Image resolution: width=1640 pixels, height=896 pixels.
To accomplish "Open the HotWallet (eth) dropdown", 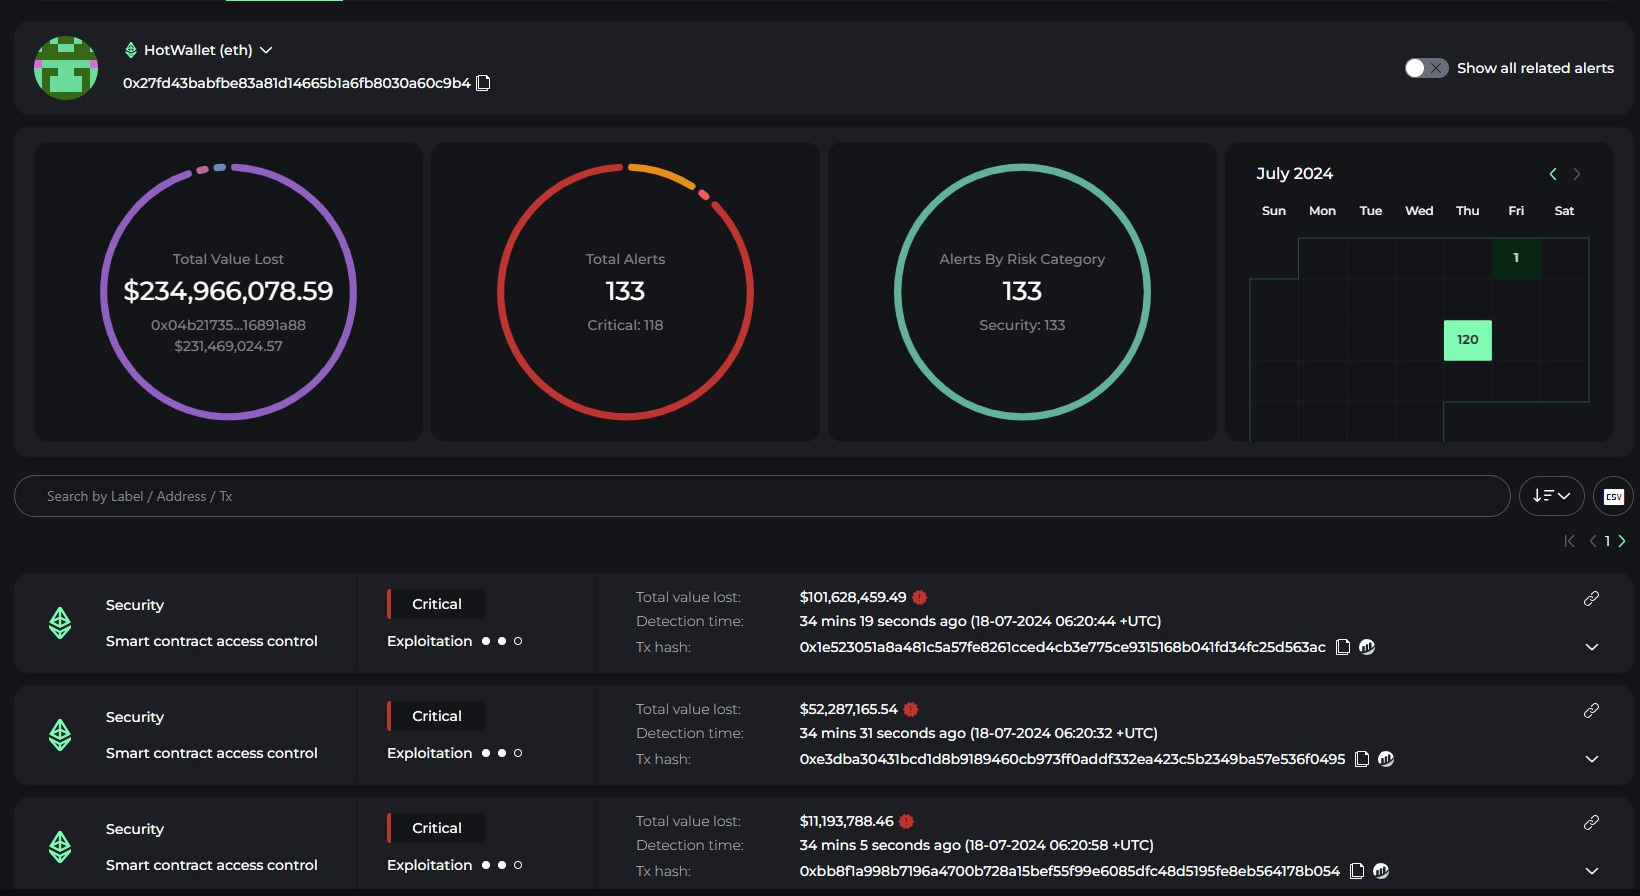I will click(x=266, y=50).
